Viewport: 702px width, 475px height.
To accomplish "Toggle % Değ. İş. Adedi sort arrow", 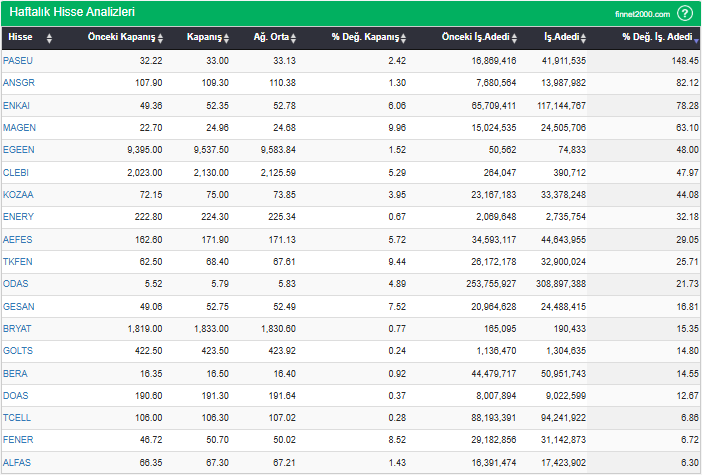I will point(696,41).
